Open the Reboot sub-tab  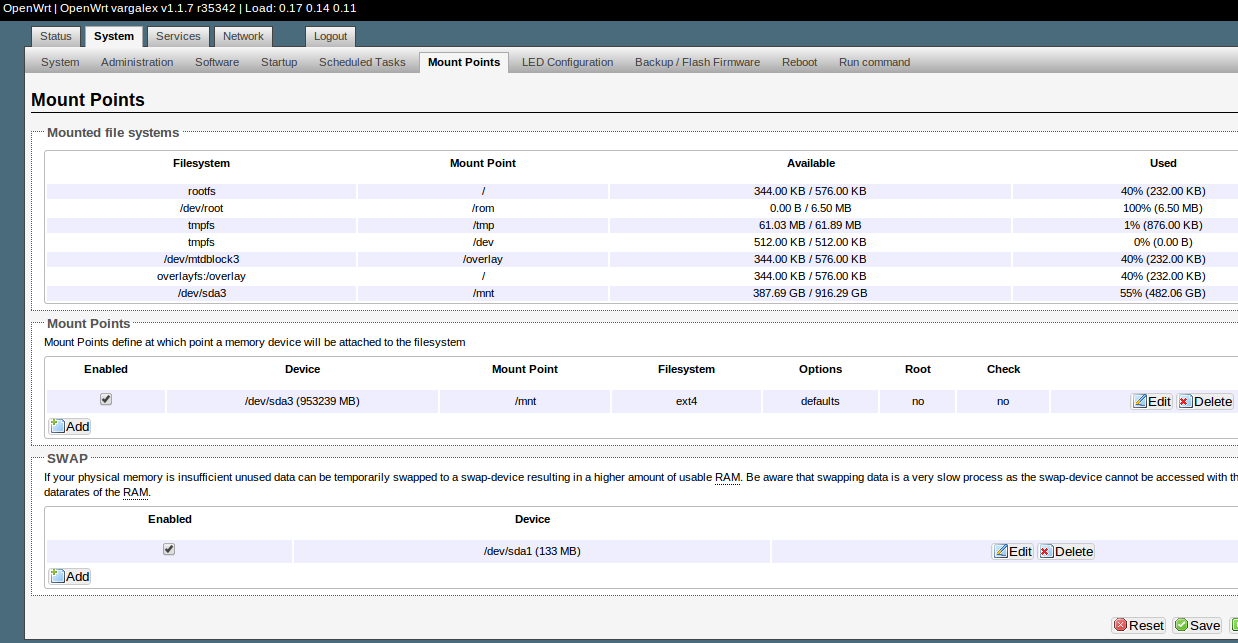tap(799, 62)
